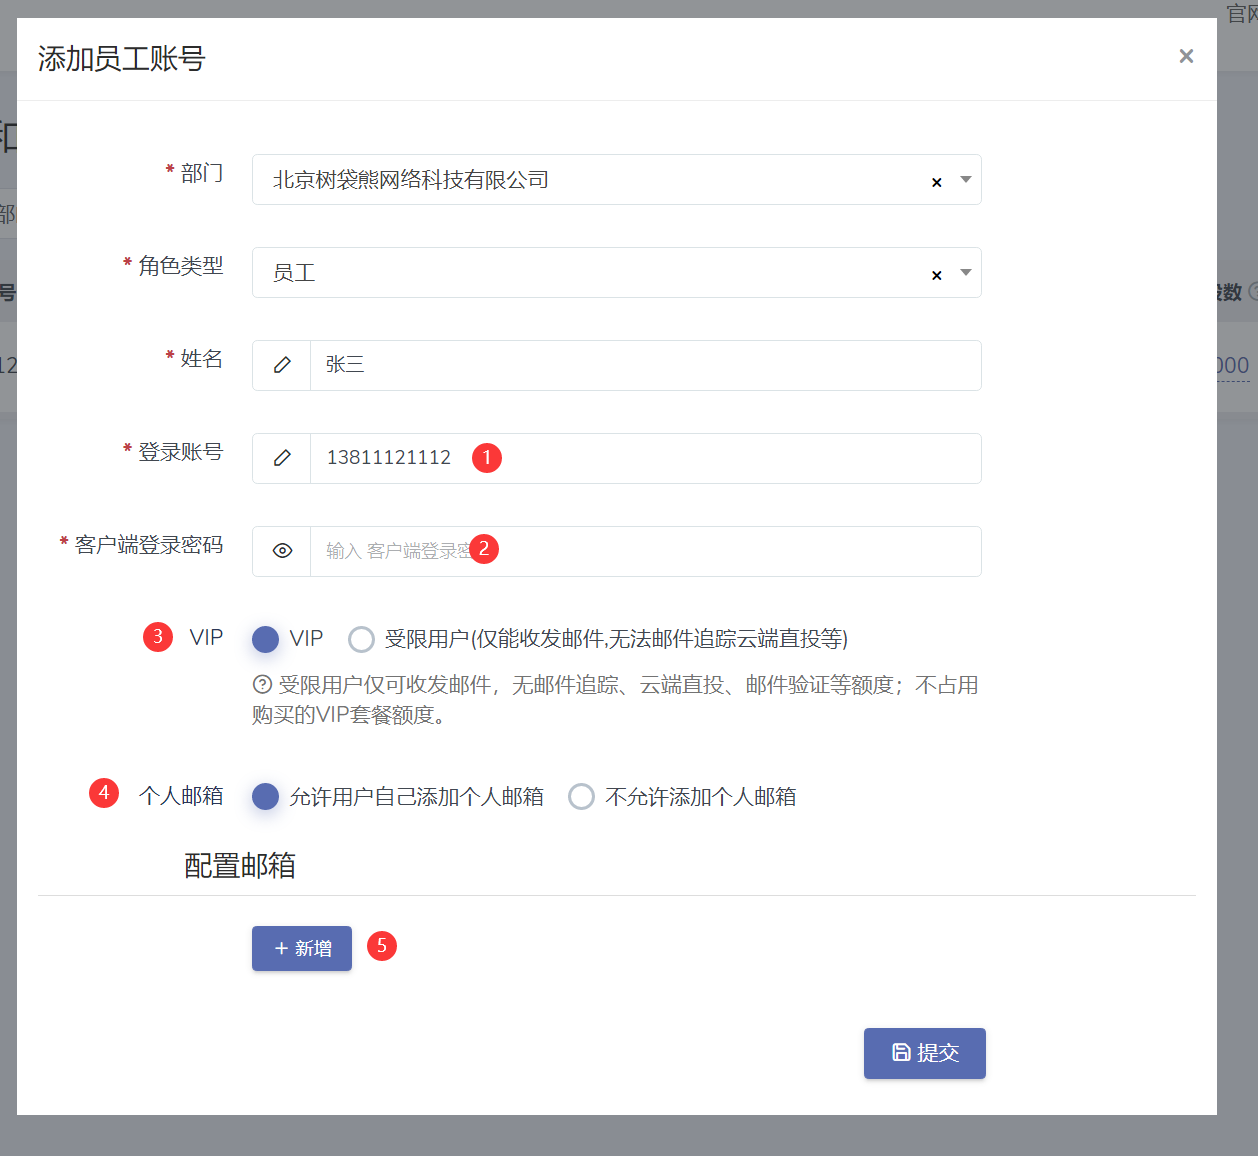Image resolution: width=1258 pixels, height=1156 pixels.
Task: Clear the 角色类型 selection with the x
Action: coord(937,275)
